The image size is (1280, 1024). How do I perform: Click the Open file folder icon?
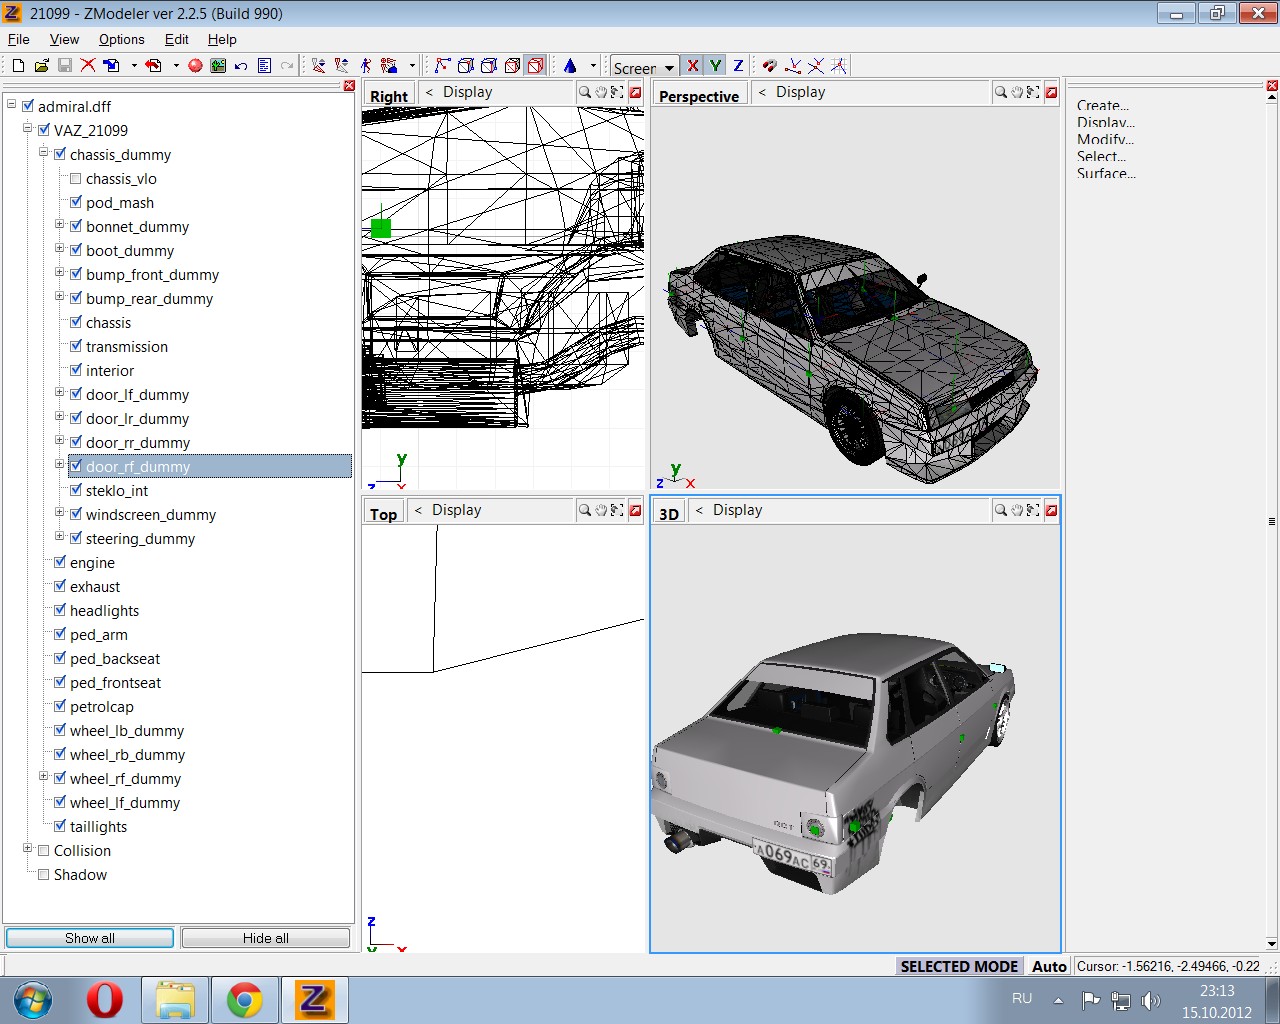[x=41, y=66]
